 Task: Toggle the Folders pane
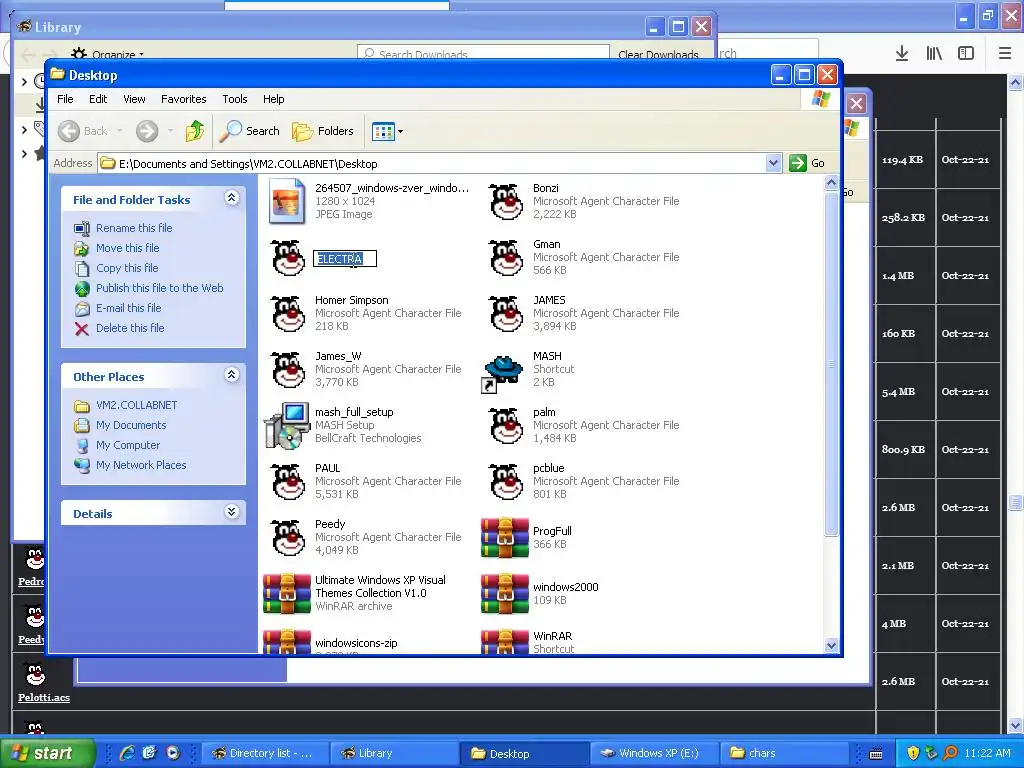(323, 131)
